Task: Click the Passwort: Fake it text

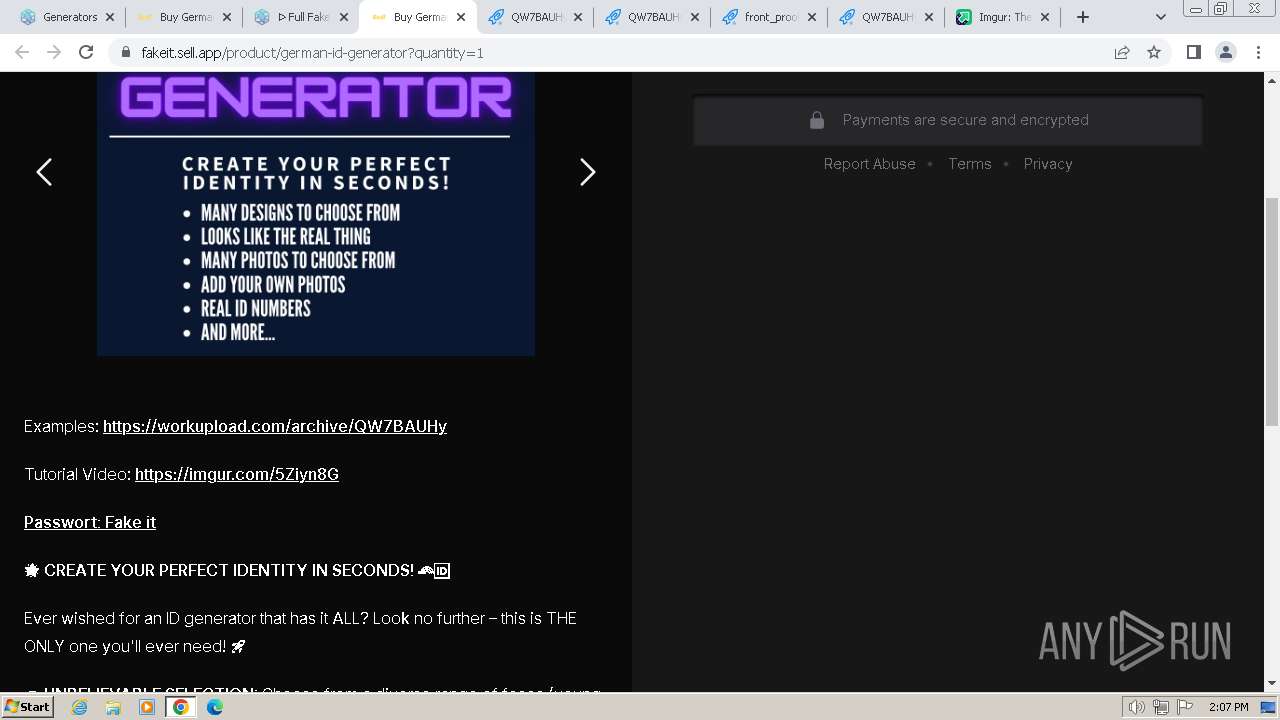Action: pyautogui.click(x=90, y=522)
